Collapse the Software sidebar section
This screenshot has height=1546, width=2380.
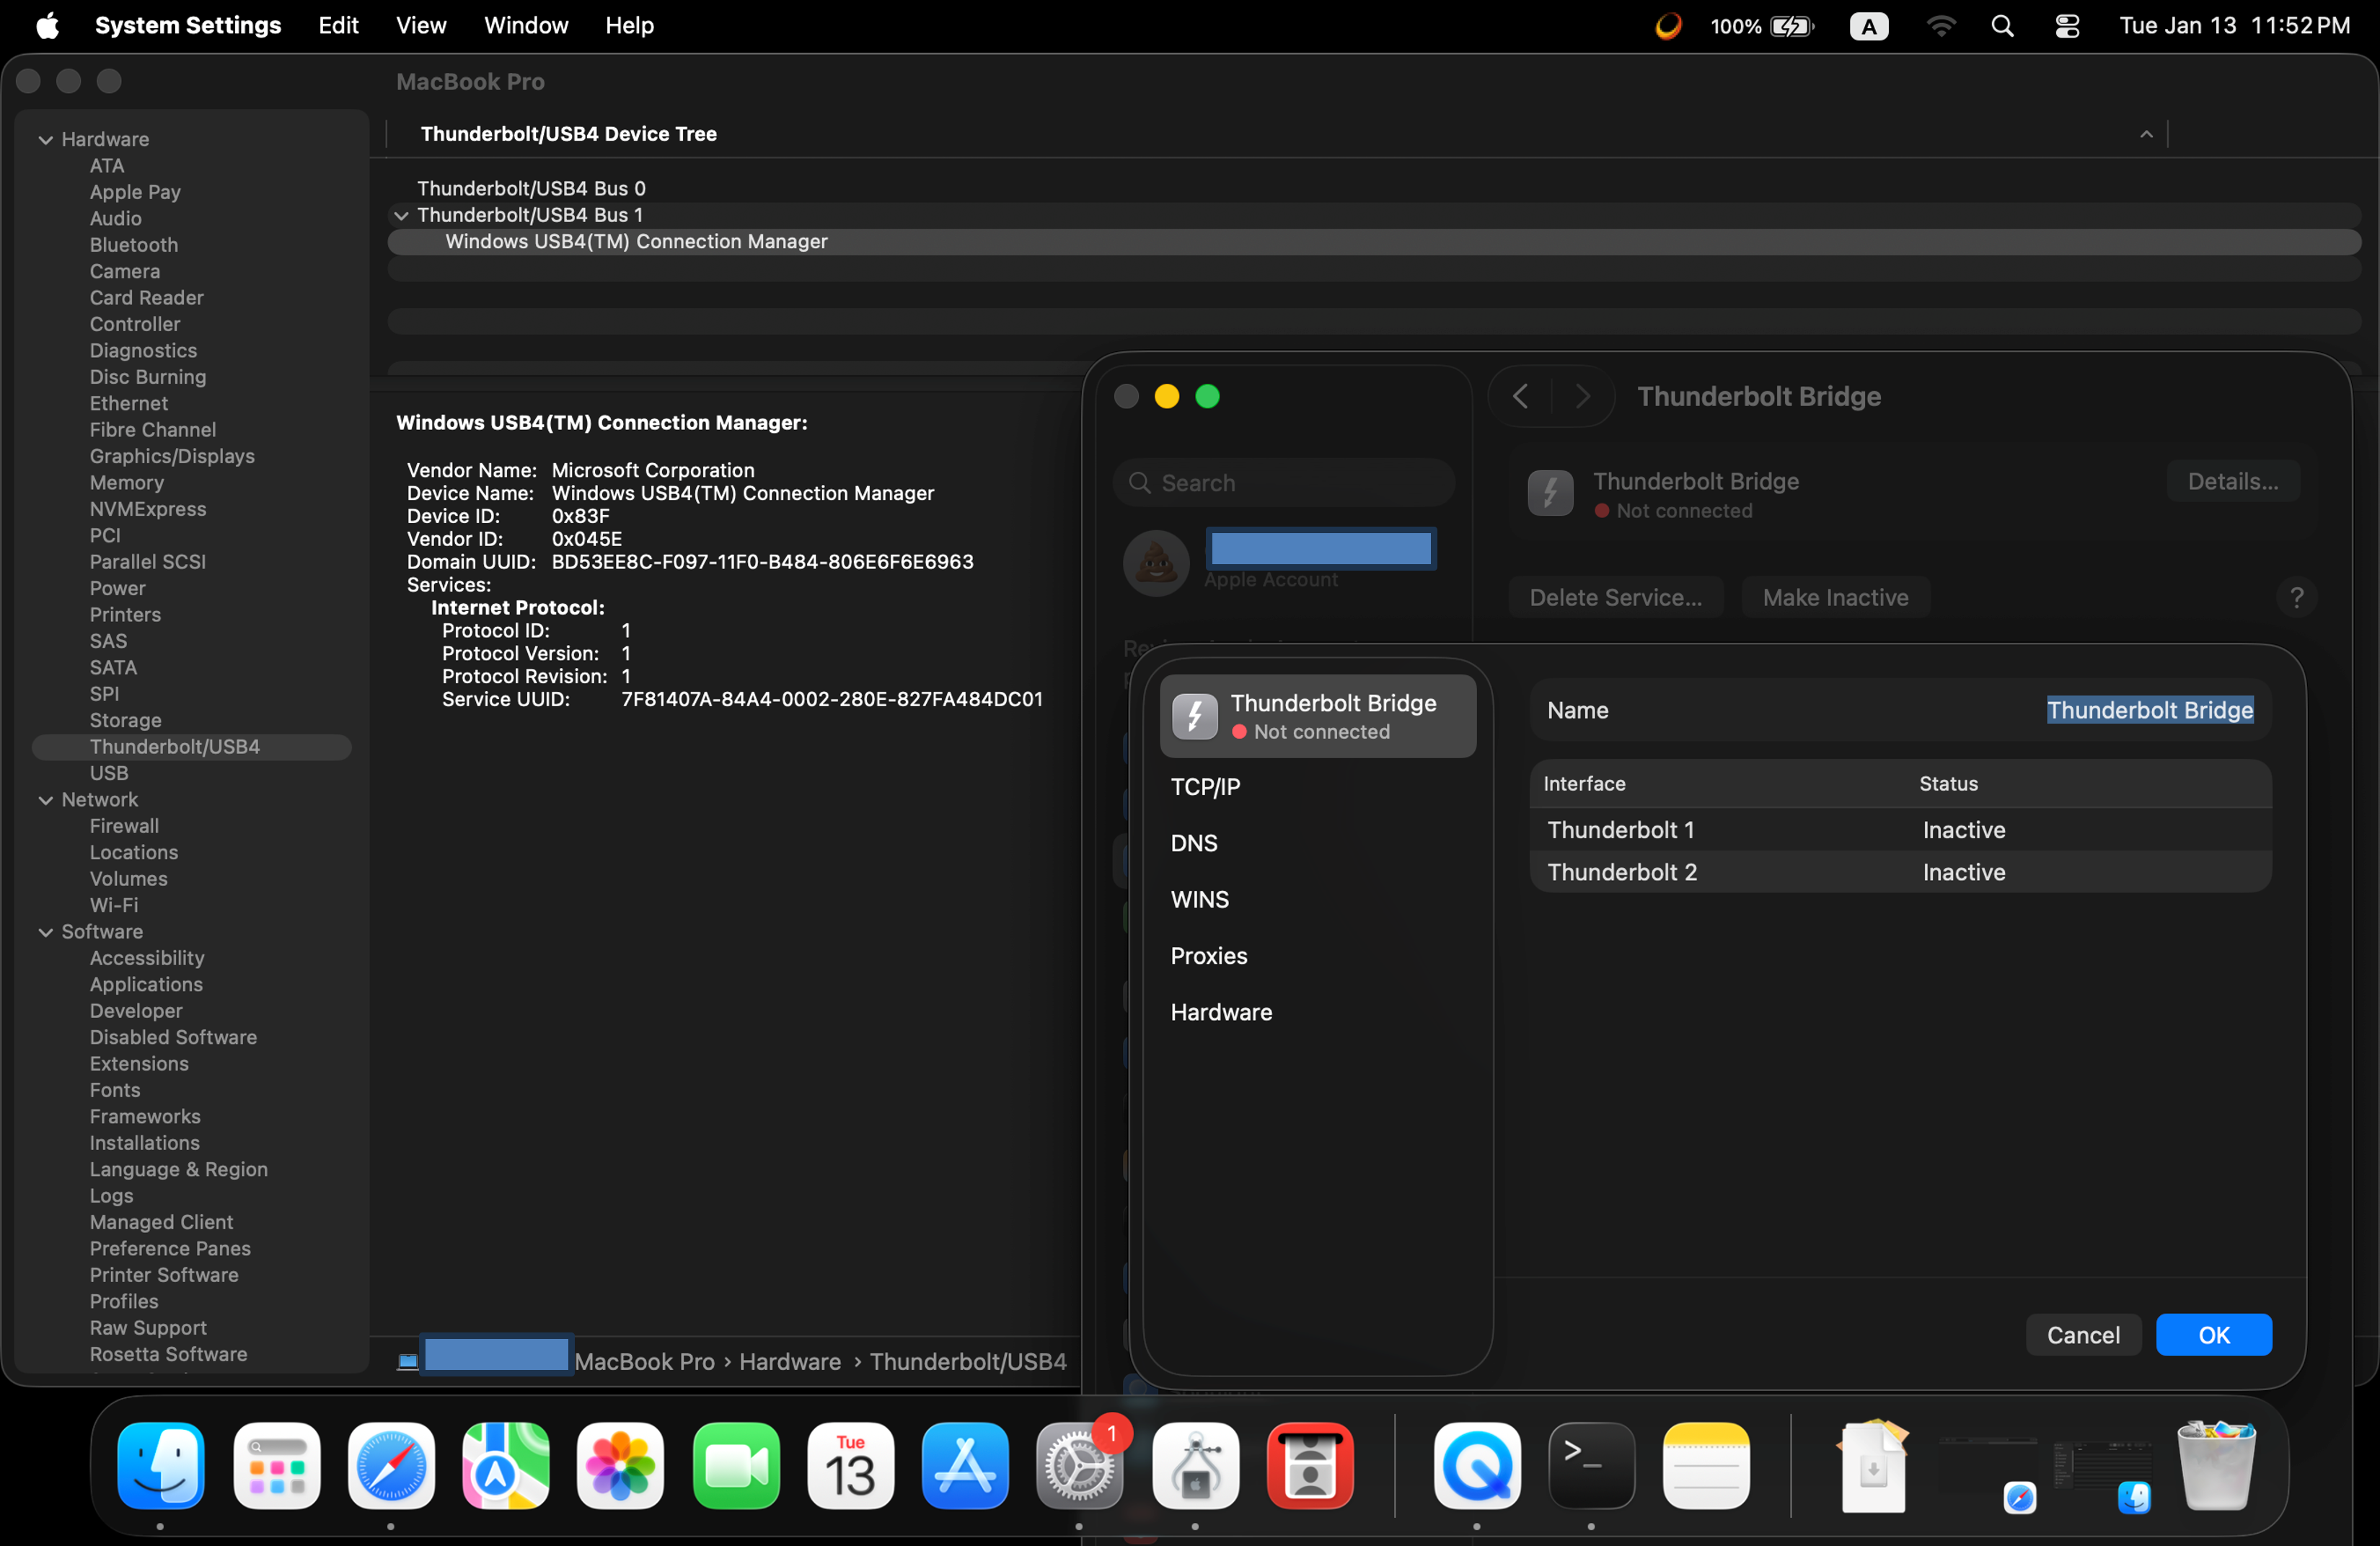45,932
